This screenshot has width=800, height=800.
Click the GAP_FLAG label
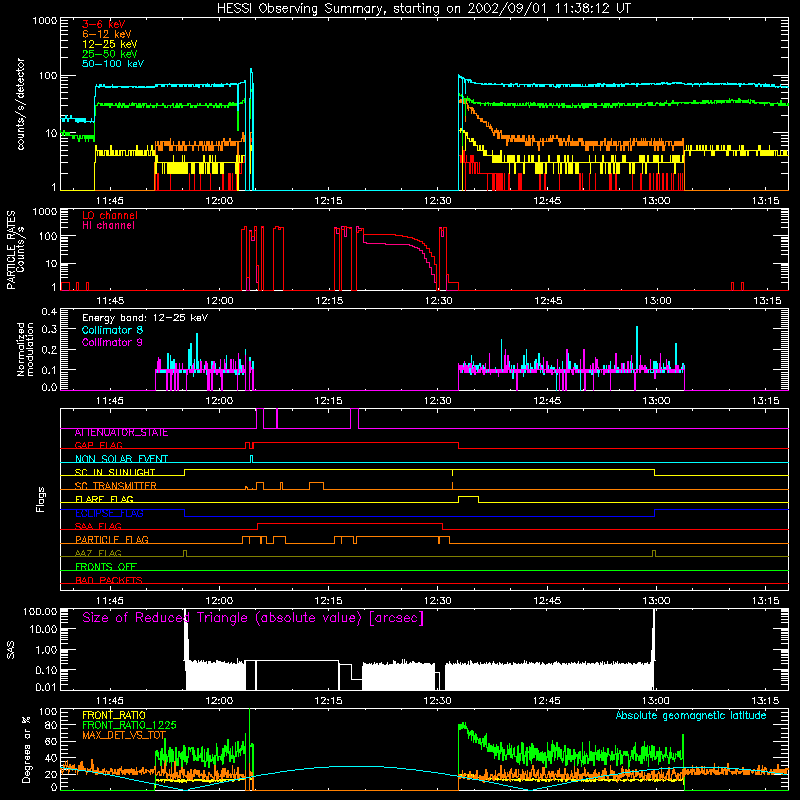click(x=98, y=445)
